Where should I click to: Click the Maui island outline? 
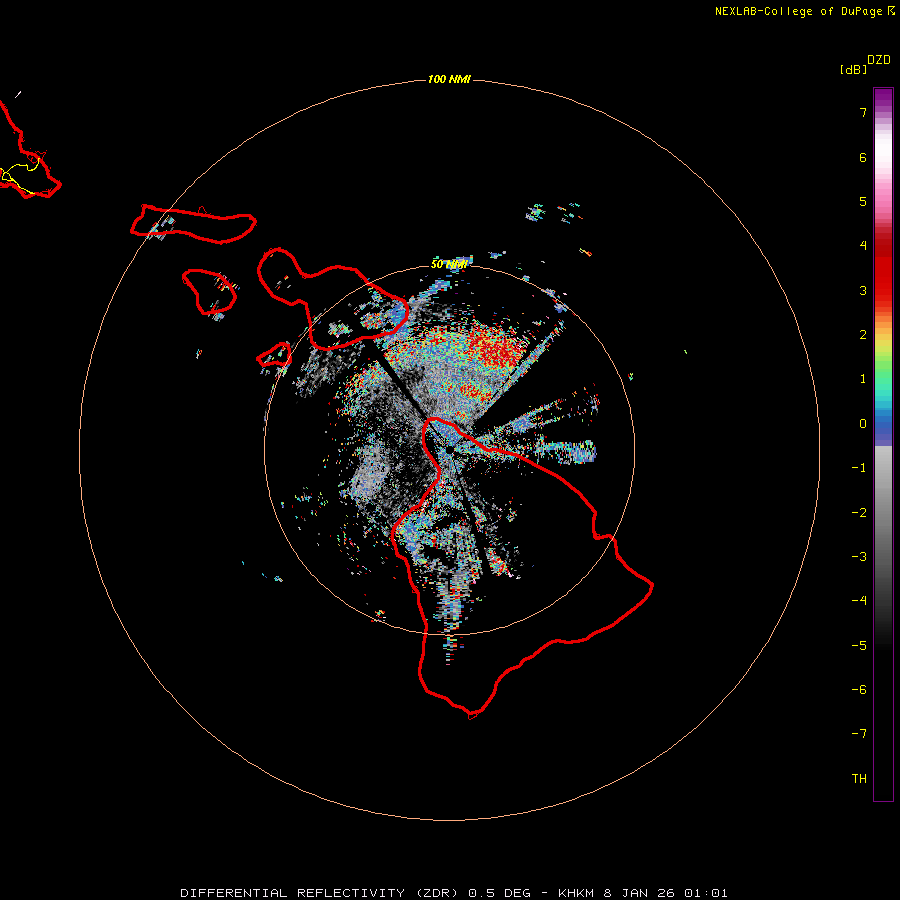point(333,298)
